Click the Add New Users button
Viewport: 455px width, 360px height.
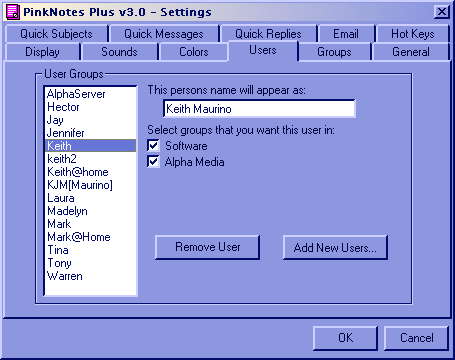pyautogui.click(x=335, y=247)
